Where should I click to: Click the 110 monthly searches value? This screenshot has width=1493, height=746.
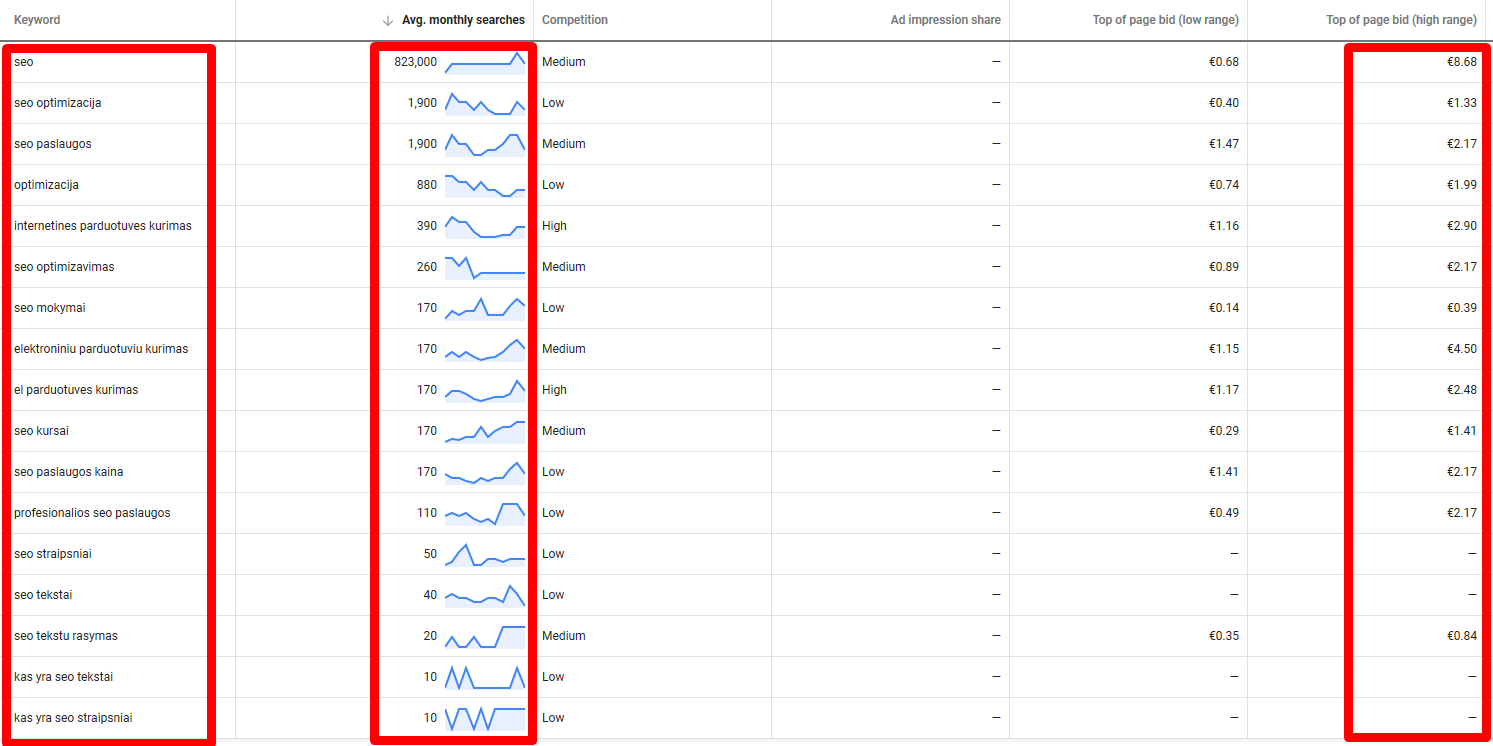click(427, 513)
